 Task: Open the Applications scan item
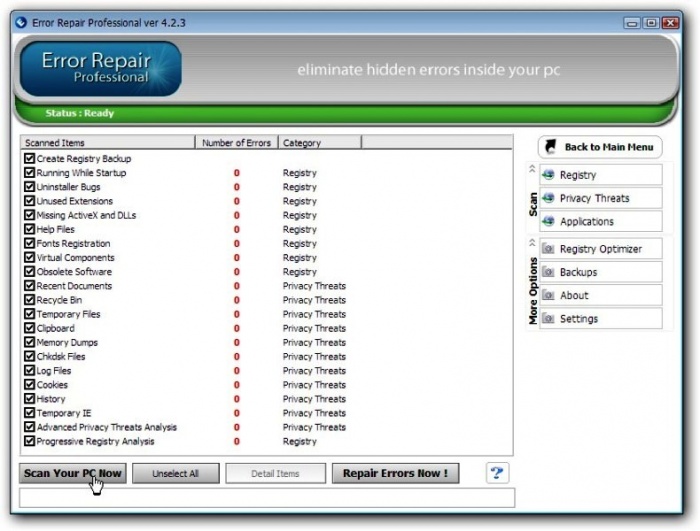(x=601, y=221)
